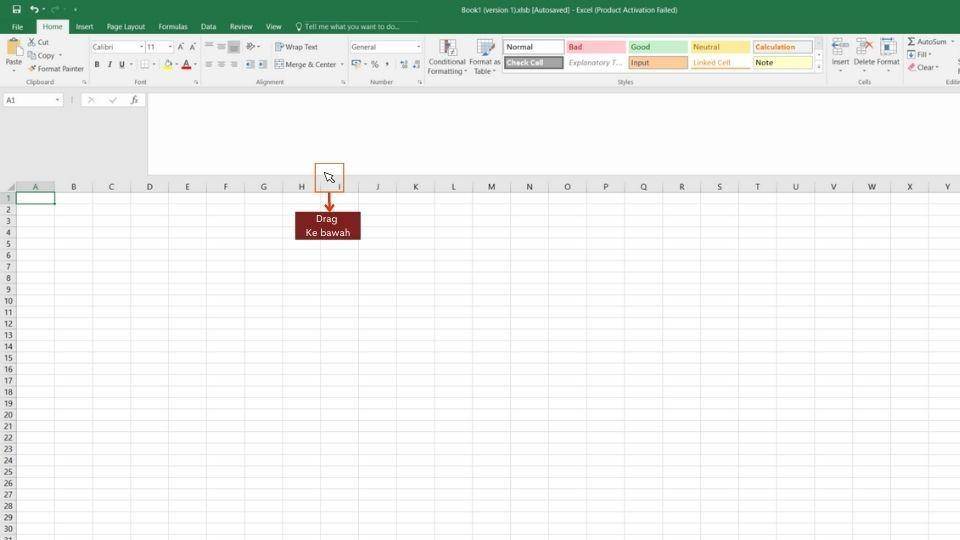Select column M header

point(491,187)
